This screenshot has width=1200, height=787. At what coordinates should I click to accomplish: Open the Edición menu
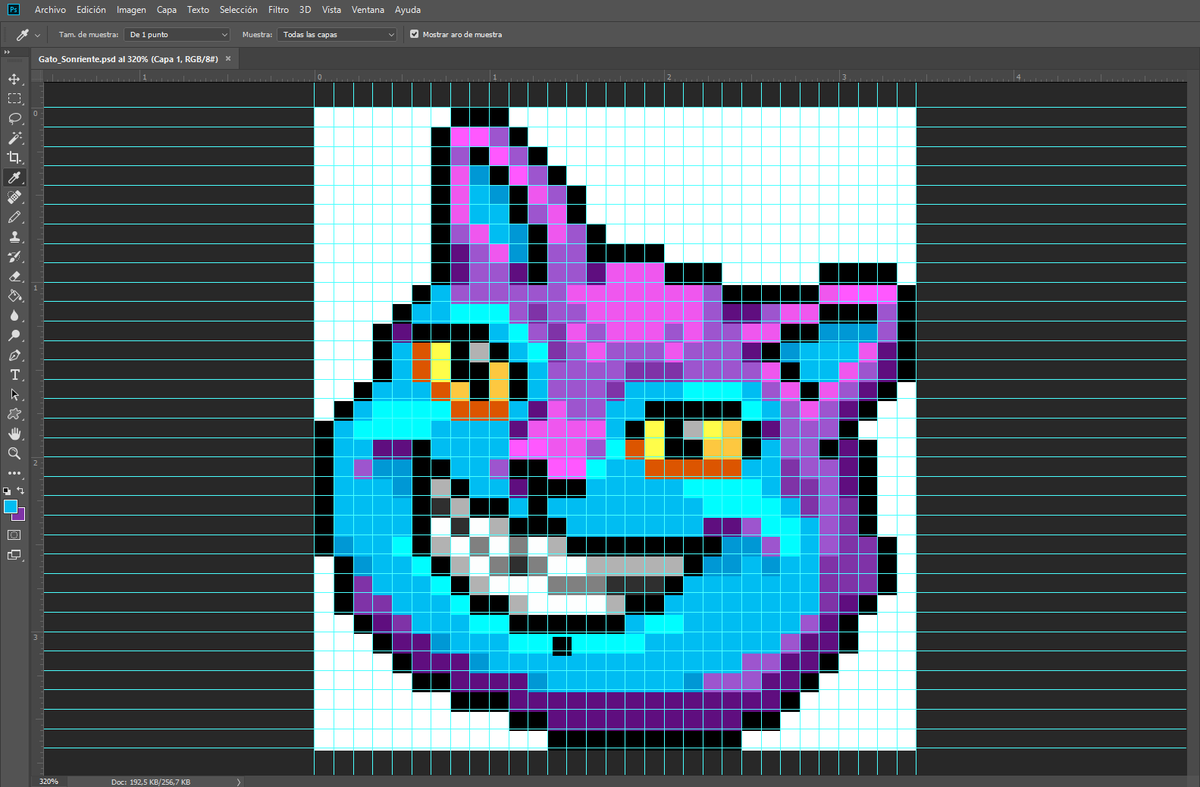click(91, 9)
